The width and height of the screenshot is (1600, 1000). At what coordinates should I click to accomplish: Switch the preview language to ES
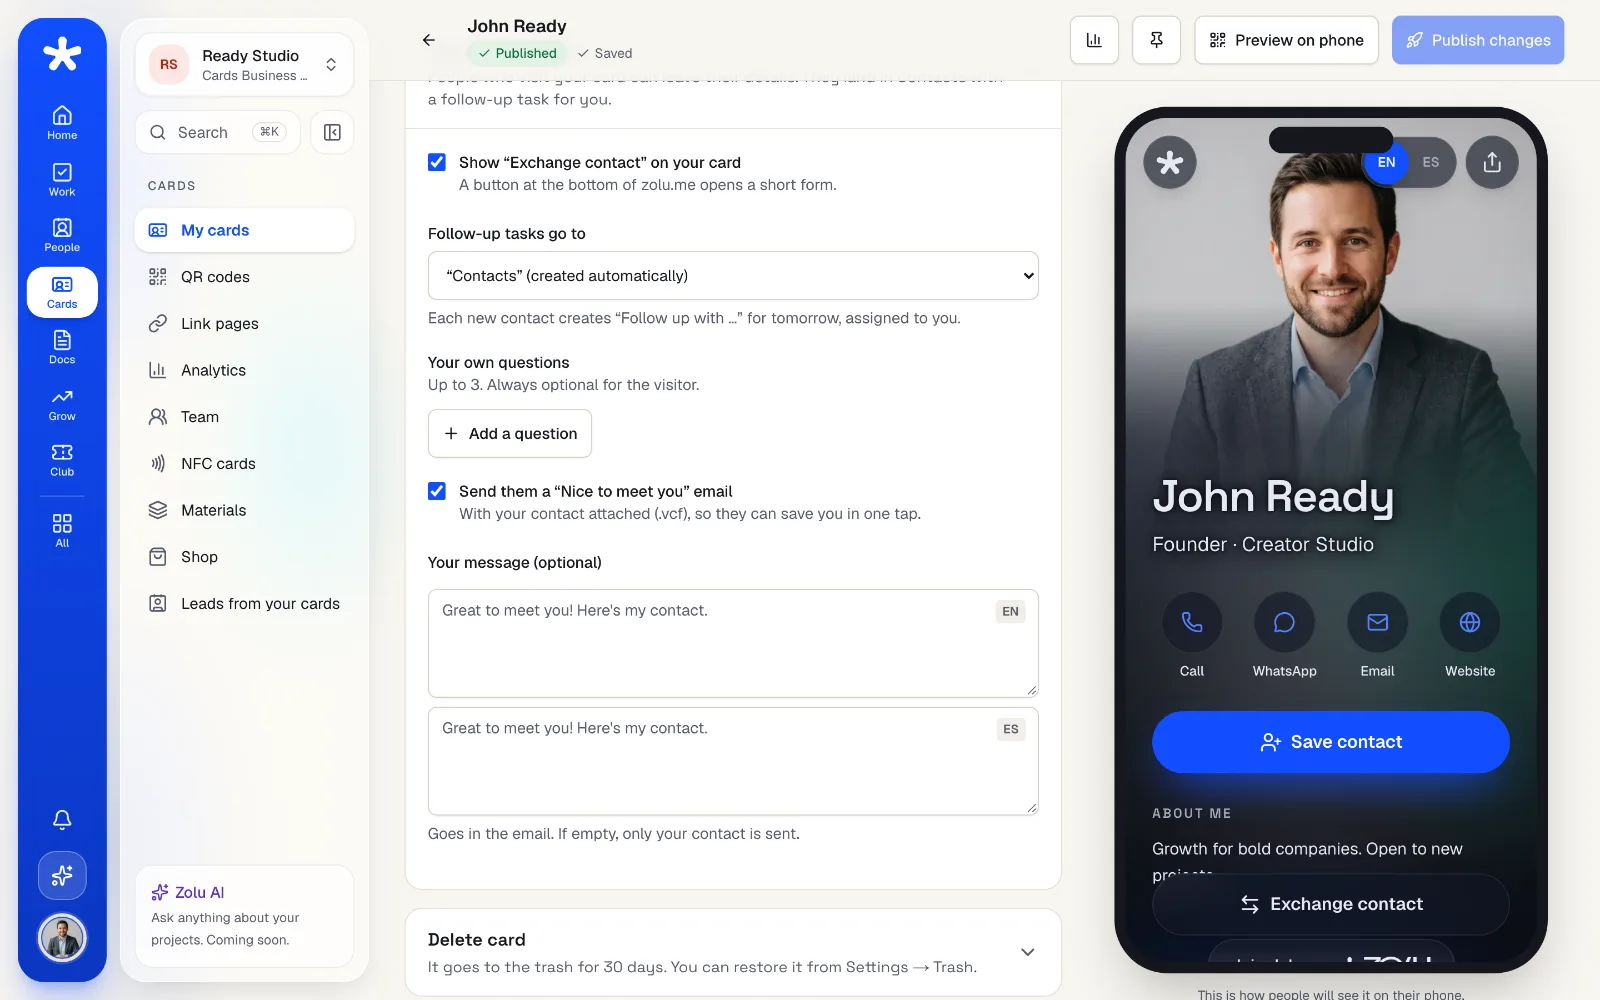point(1431,162)
